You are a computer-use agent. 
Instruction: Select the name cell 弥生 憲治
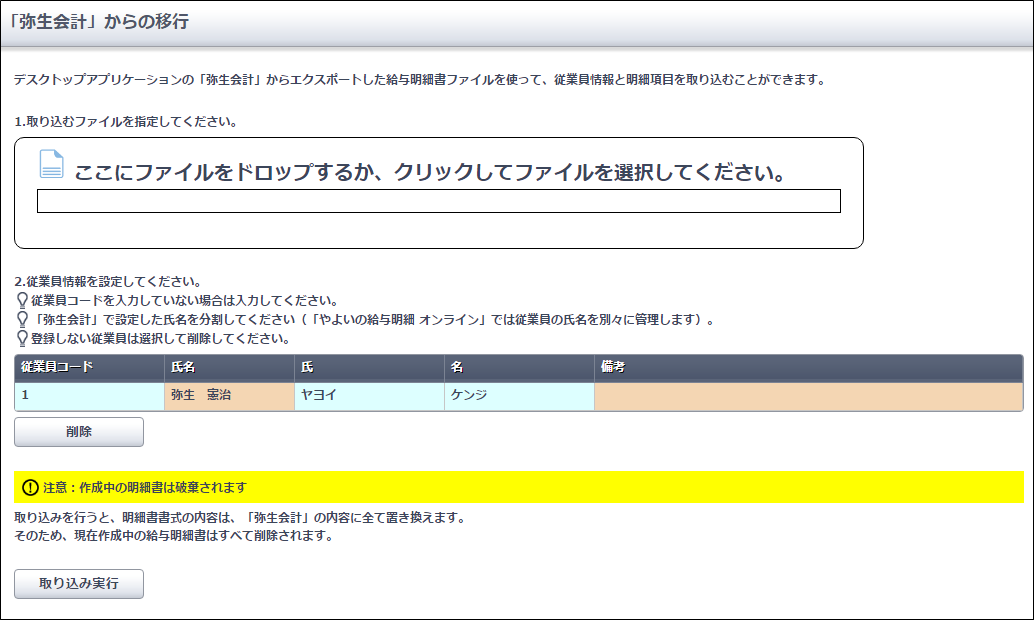pos(229,396)
